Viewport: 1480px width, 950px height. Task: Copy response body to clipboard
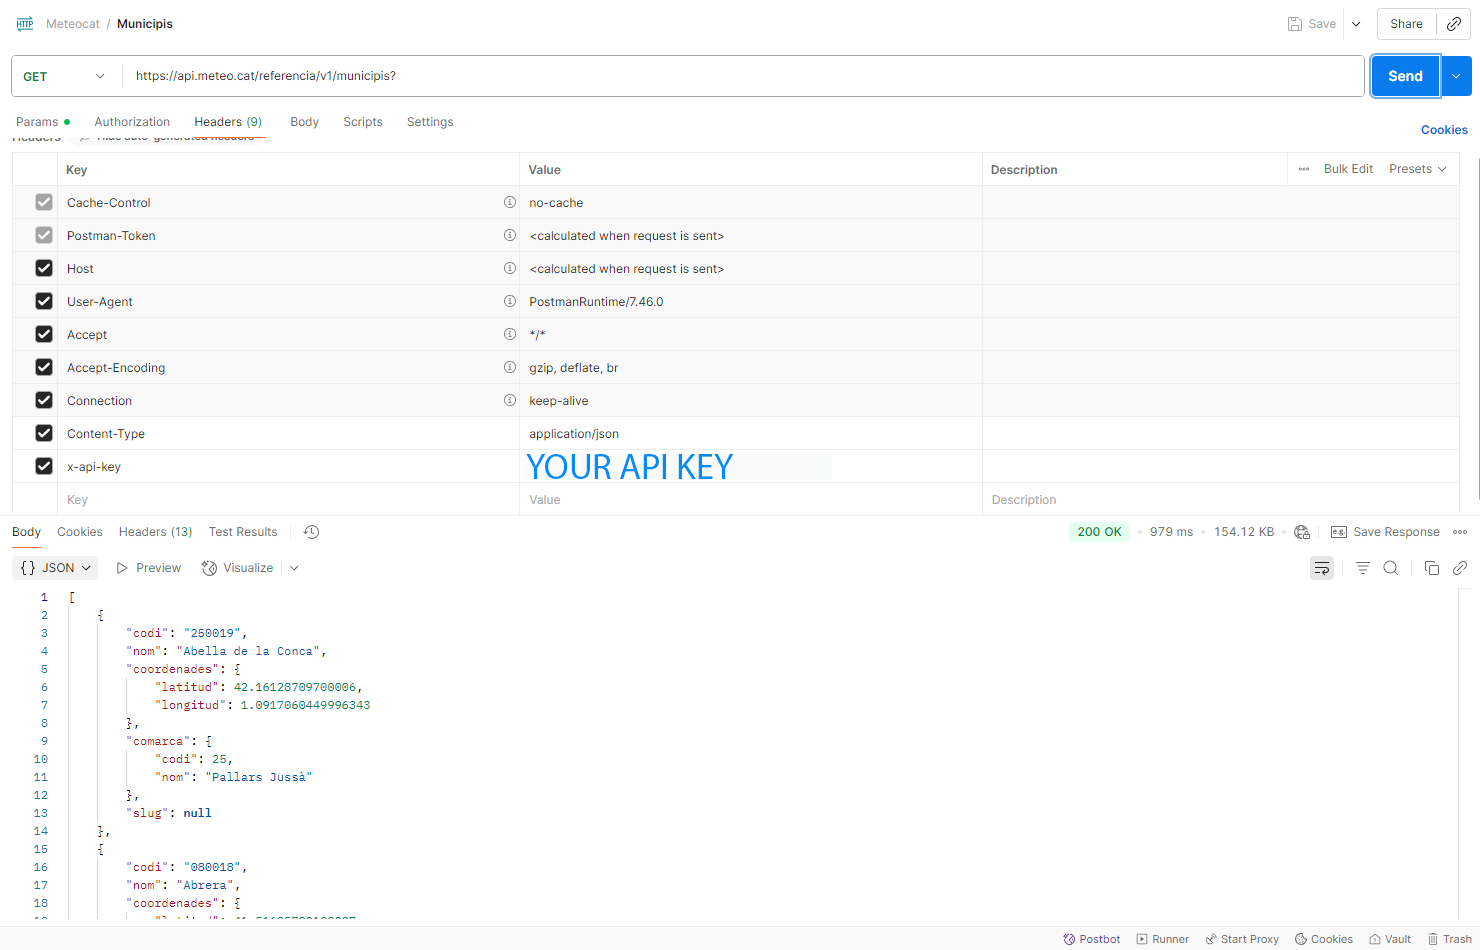tap(1432, 568)
